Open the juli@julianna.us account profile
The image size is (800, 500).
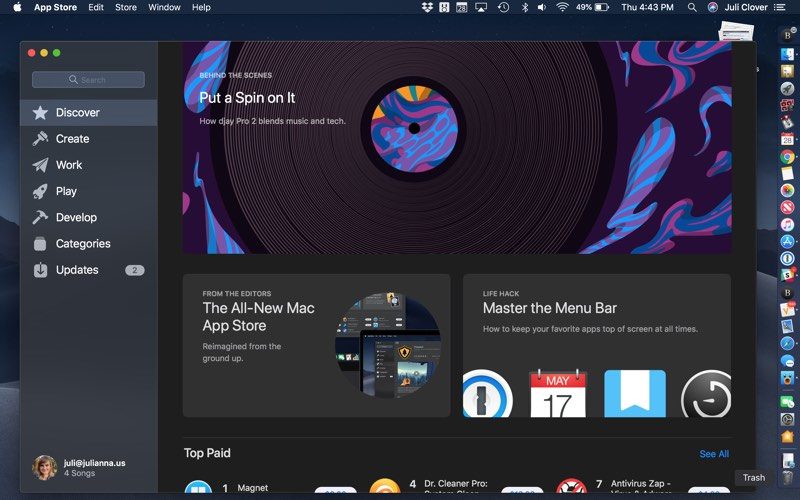click(x=79, y=467)
